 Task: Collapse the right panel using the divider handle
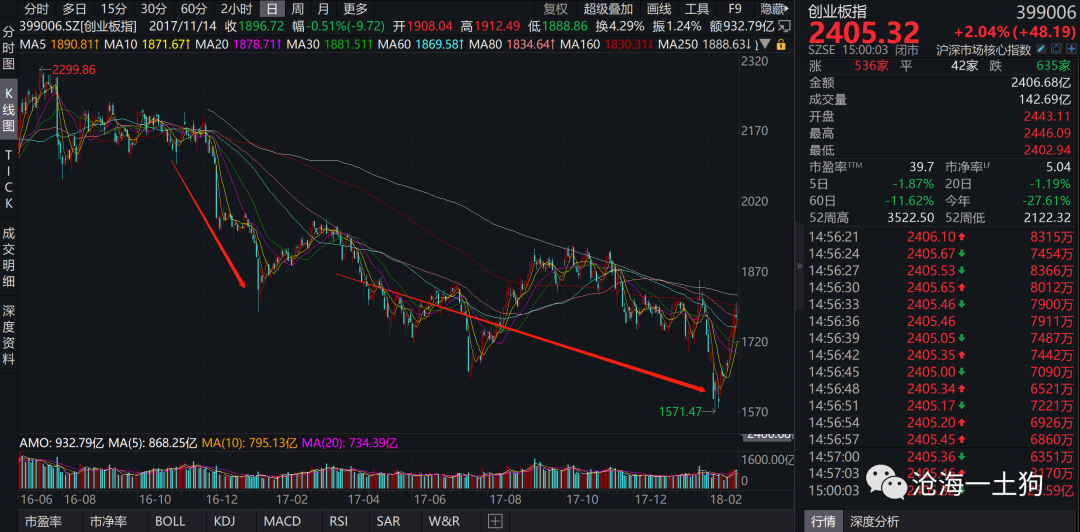pyautogui.click(x=798, y=266)
